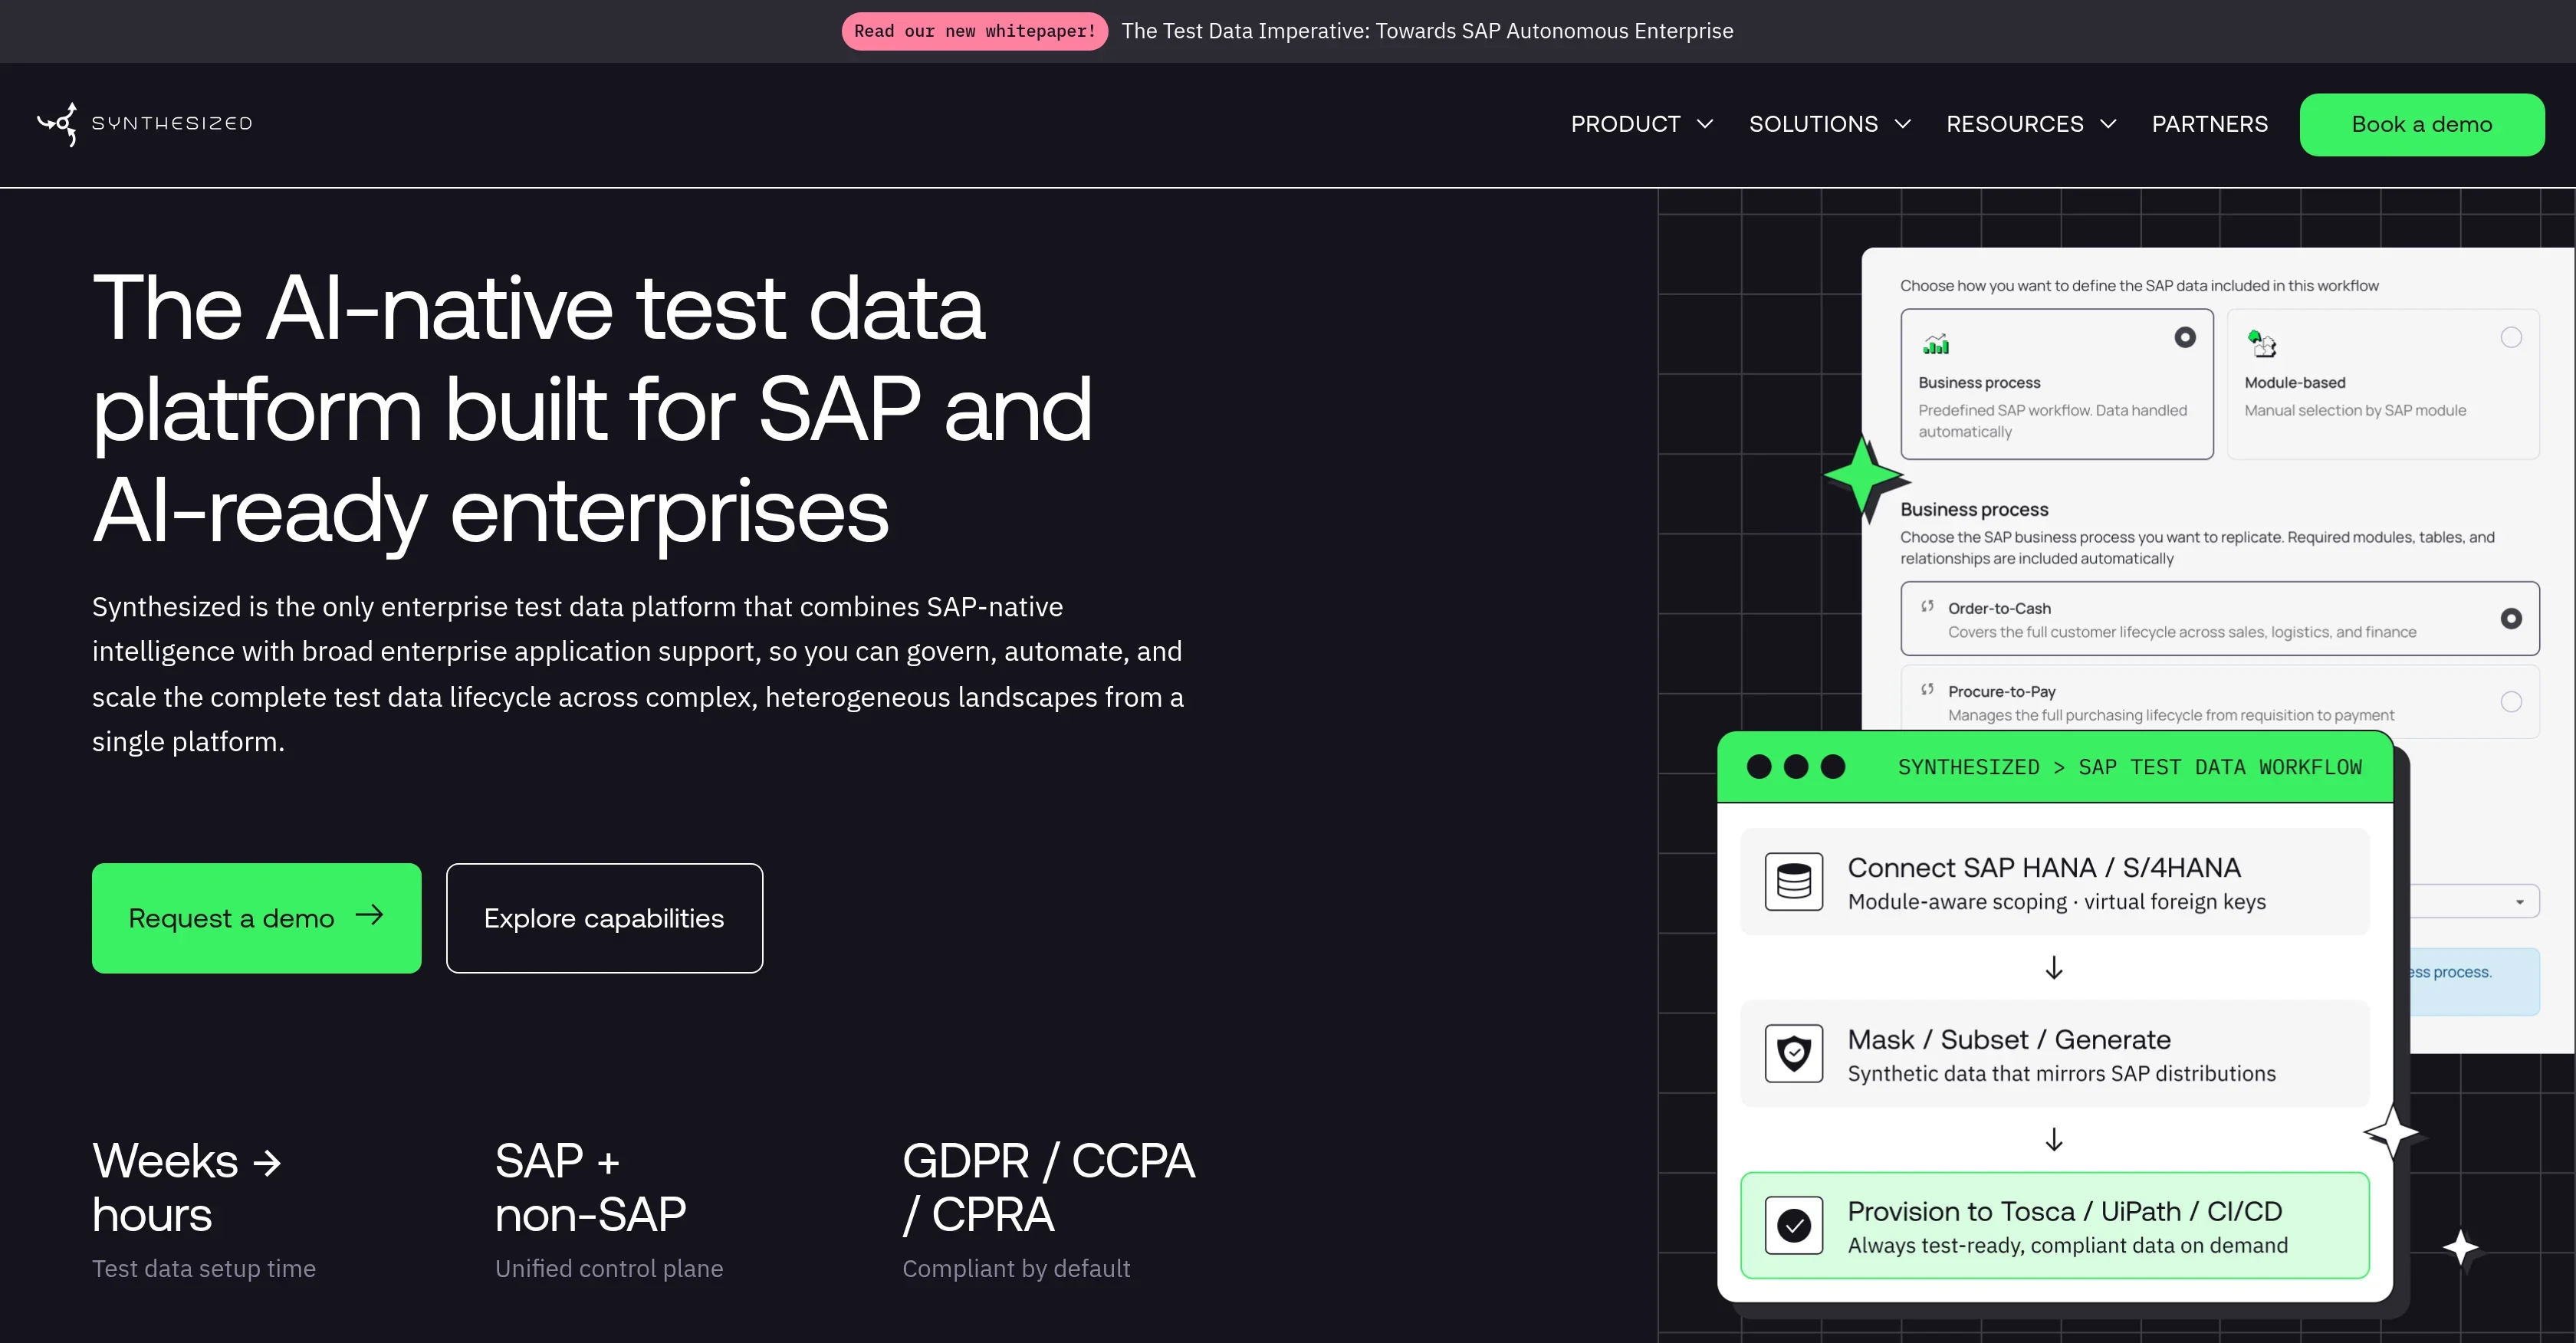Click 'SYNTHESIZED > SAP TEST DATA WORKFLOW' title text
This screenshot has width=2576, height=1343.
click(x=2129, y=767)
